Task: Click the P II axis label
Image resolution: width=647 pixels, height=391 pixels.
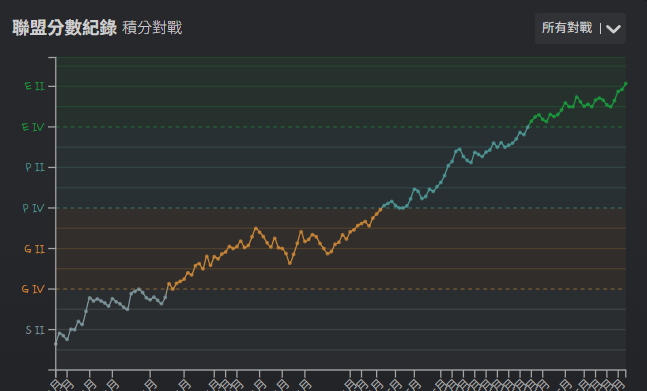Action: click(x=35, y=167)
